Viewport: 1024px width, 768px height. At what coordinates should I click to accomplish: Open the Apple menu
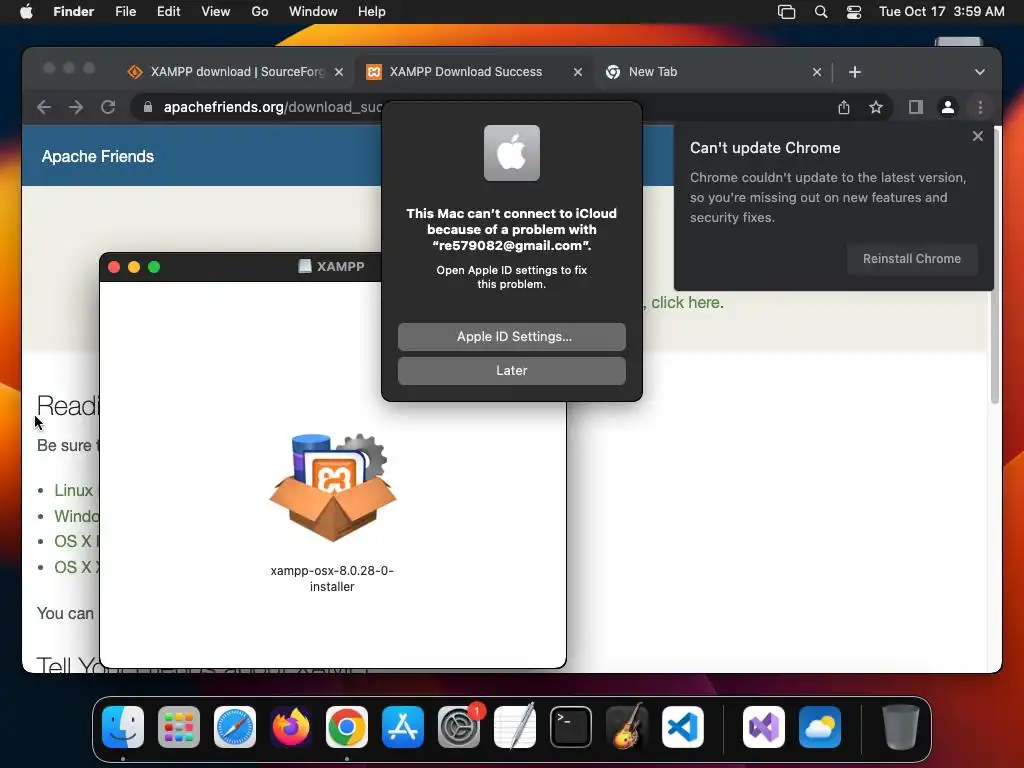tap(26, 12)
